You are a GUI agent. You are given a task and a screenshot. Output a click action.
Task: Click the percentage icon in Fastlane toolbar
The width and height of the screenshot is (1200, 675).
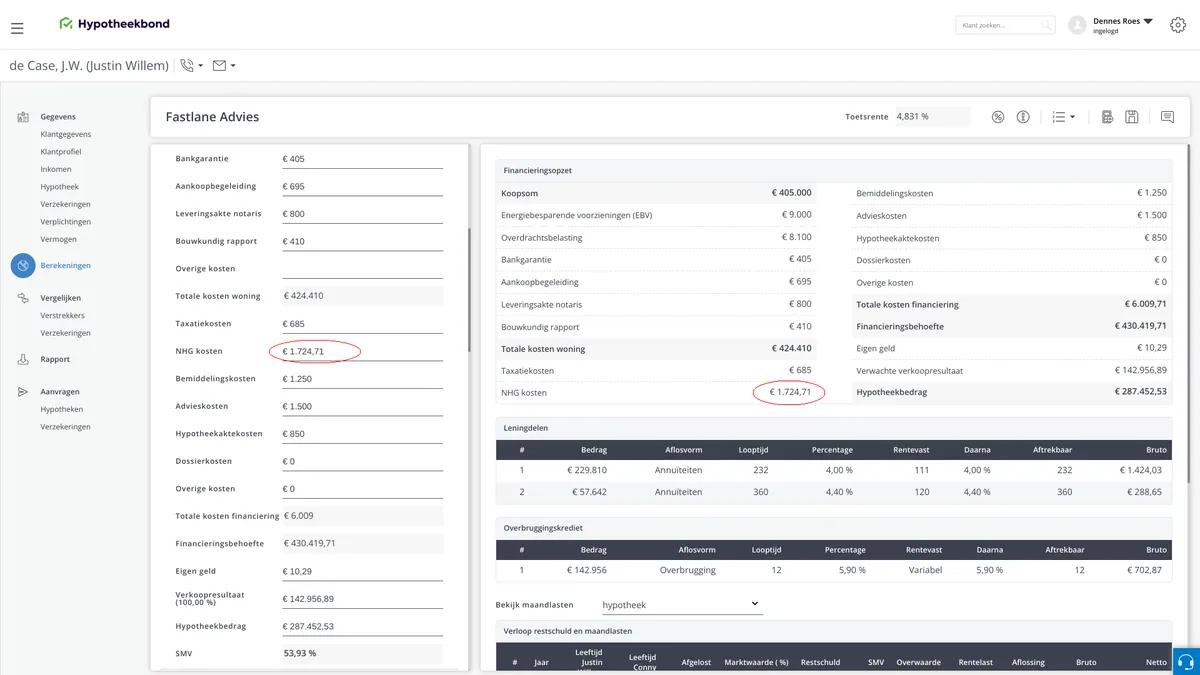(997, 117)
